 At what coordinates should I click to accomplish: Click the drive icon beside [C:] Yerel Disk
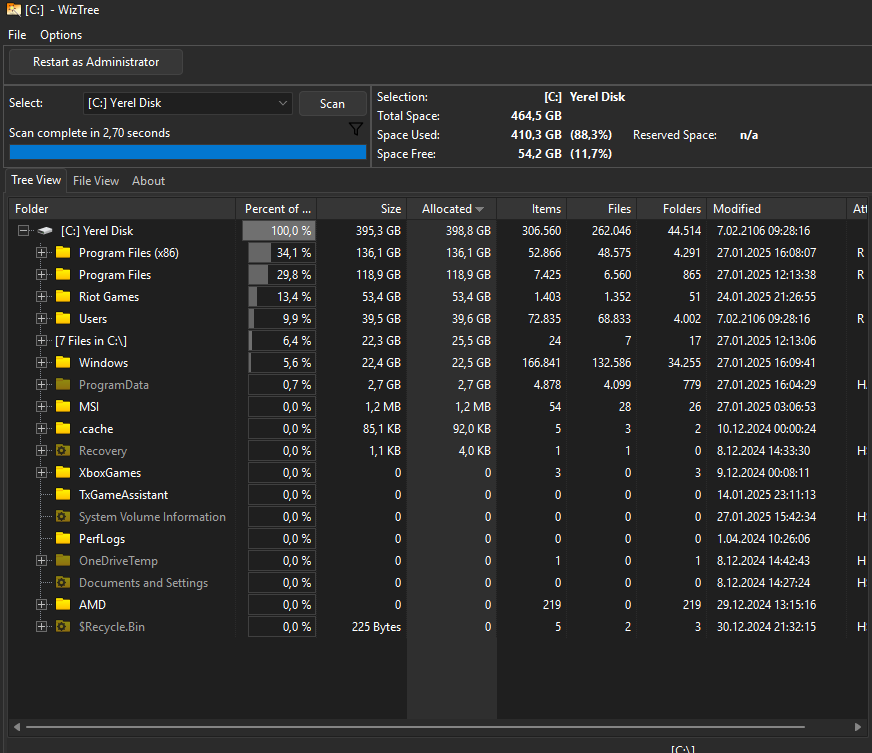pos(45,230)
